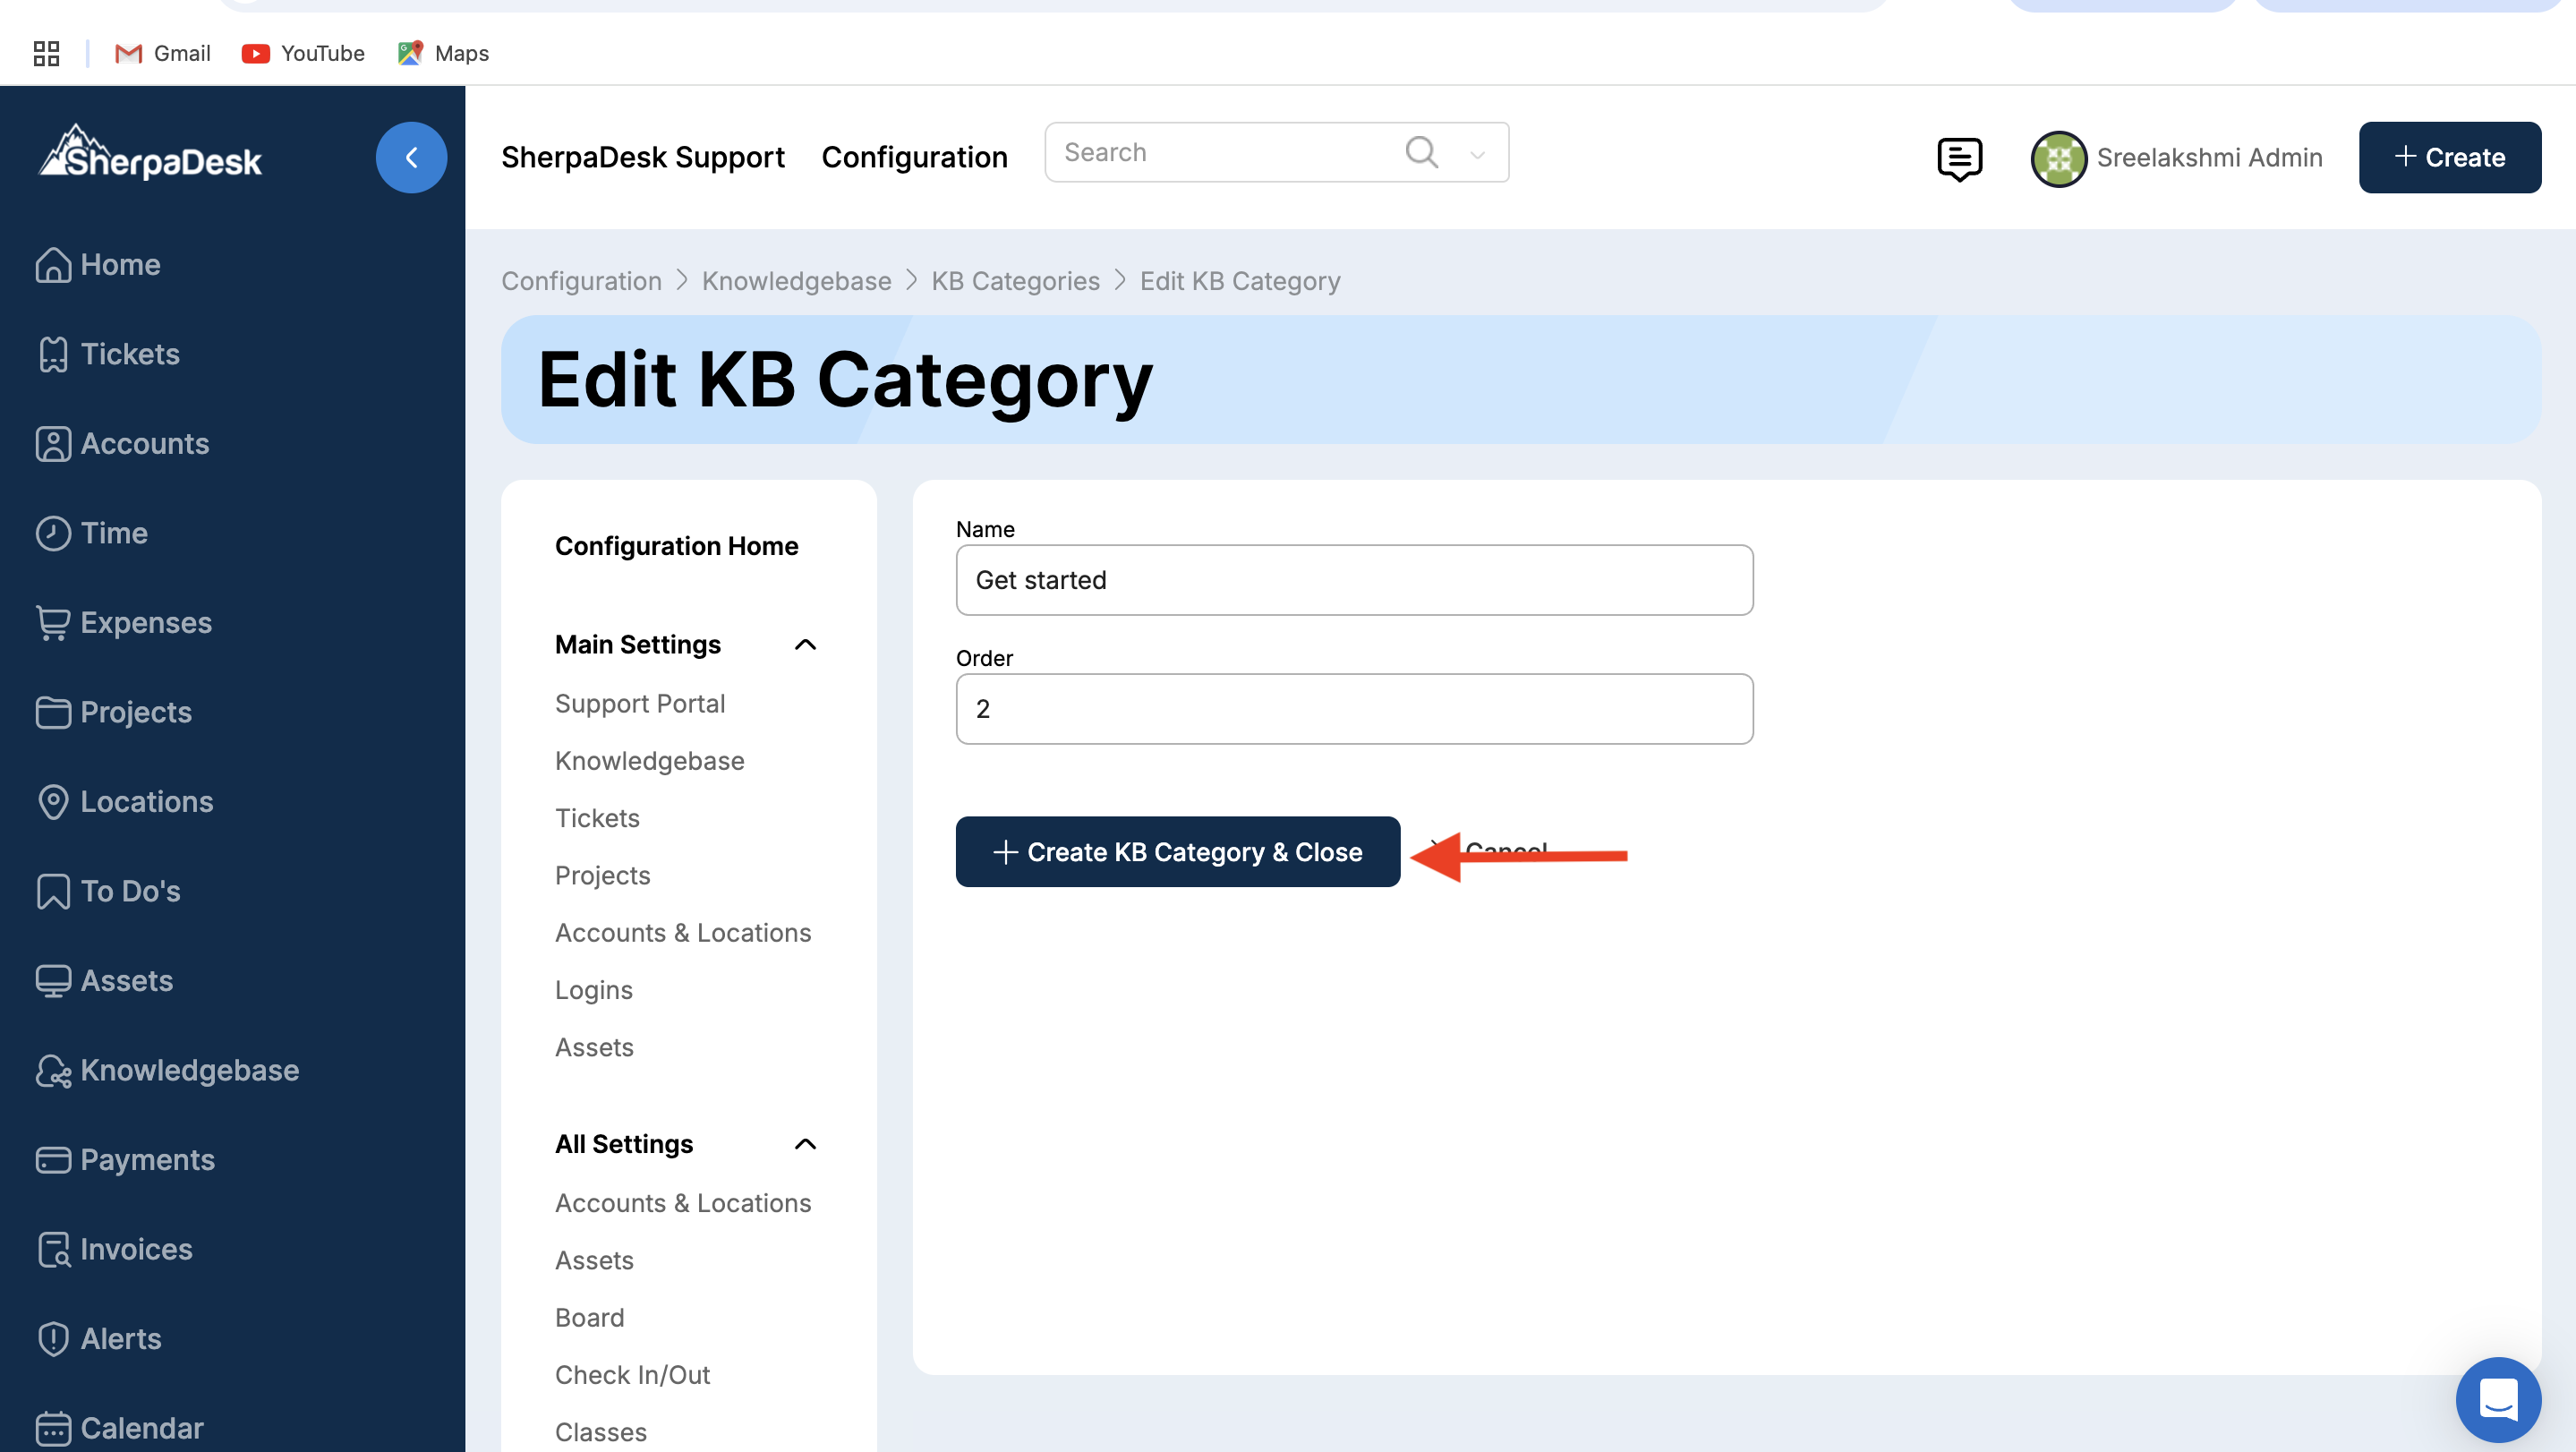This screenshot has height=1452, width=2576.
Task: Focus the Order input field
Action: click(x=1354, y=709)
